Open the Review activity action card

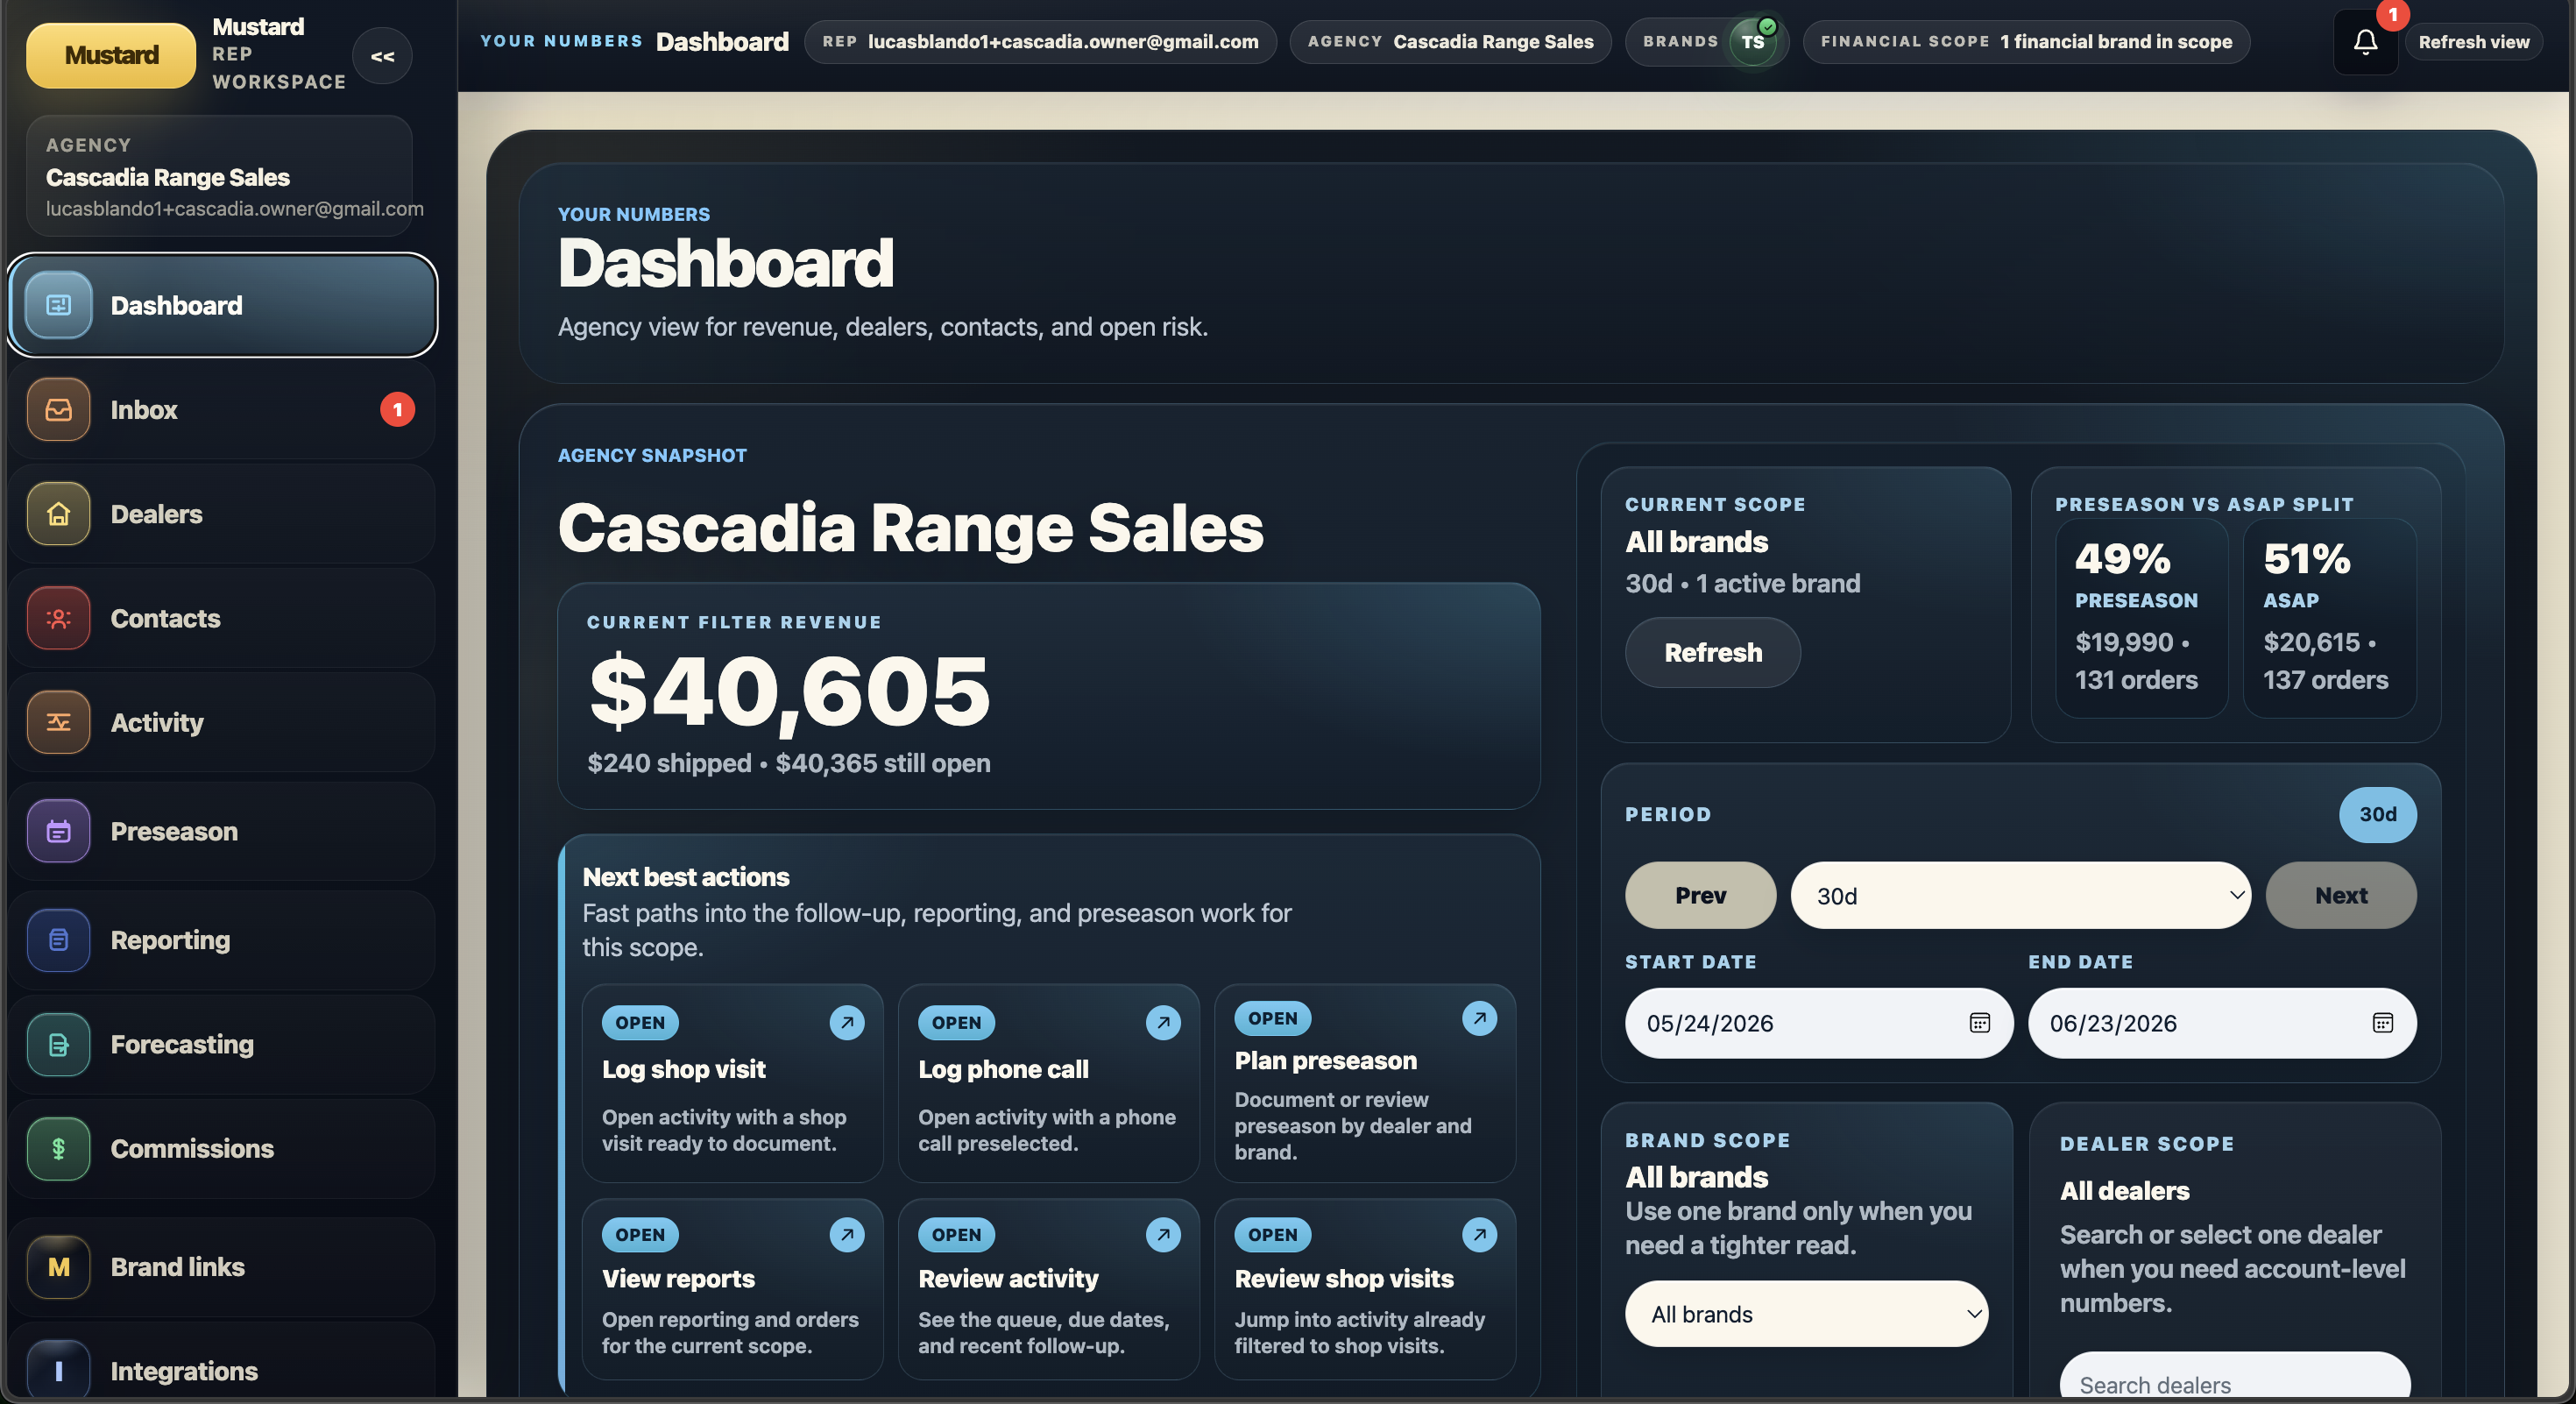1048,1289
